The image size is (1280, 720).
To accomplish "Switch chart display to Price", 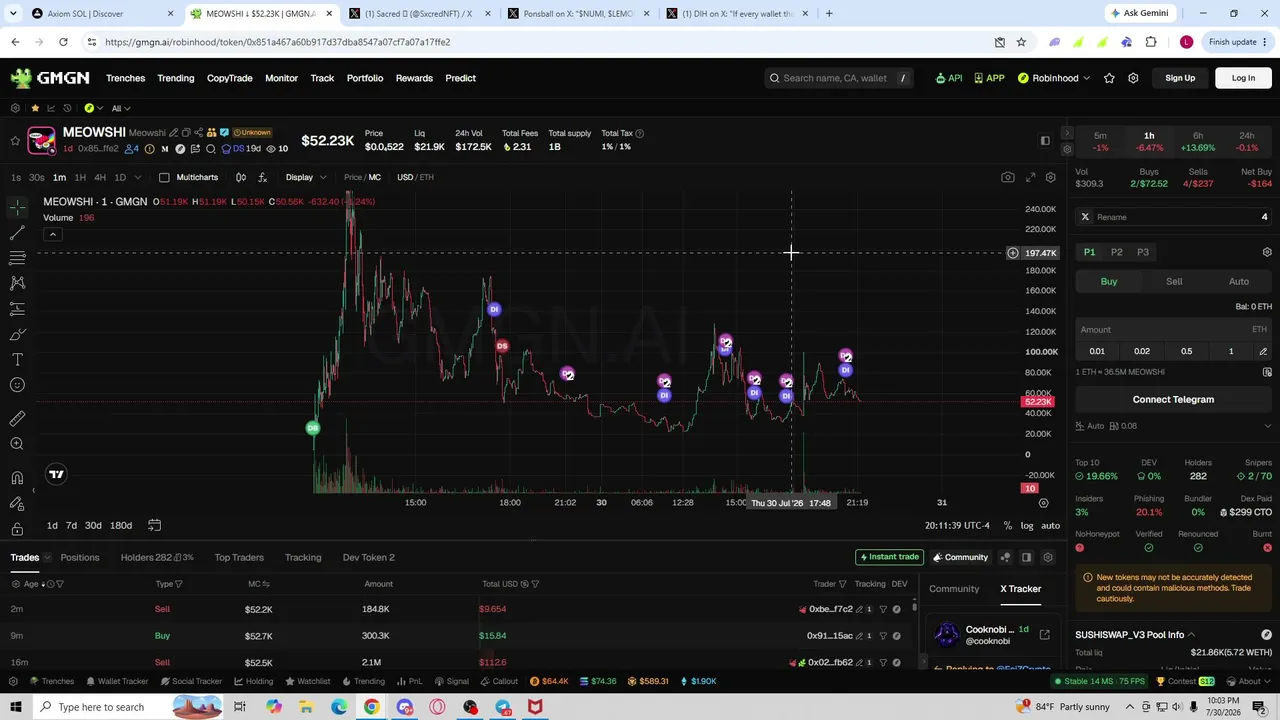I will click(x=353, y=177).
